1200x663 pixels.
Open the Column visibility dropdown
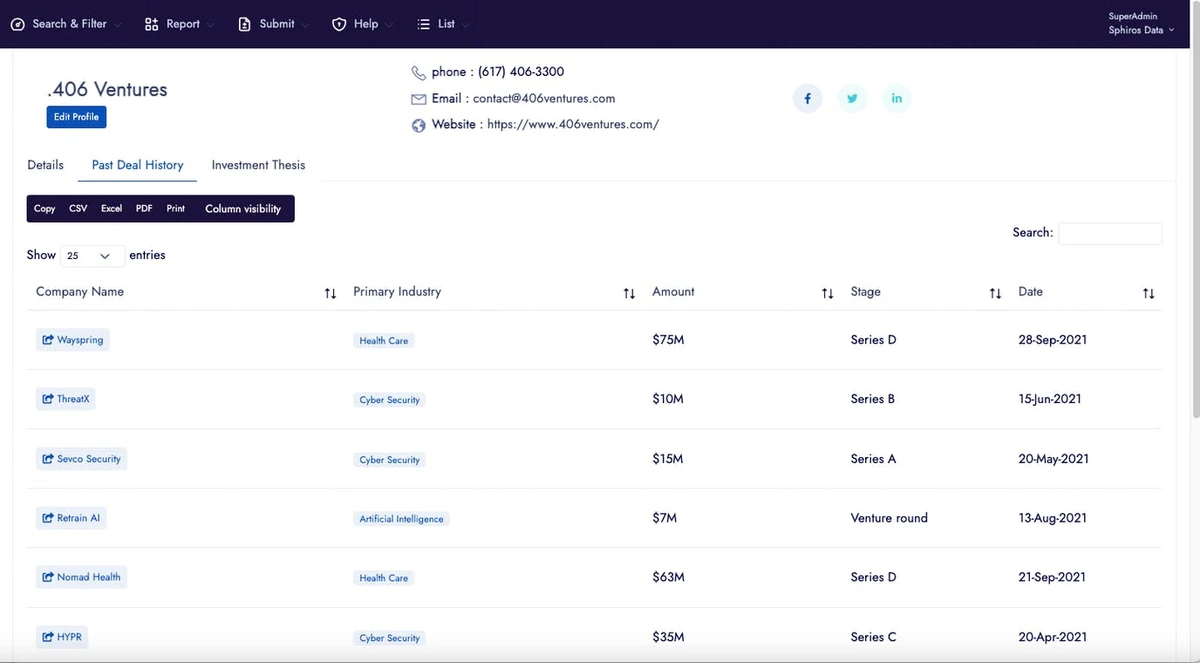click(x=243, y=209)
